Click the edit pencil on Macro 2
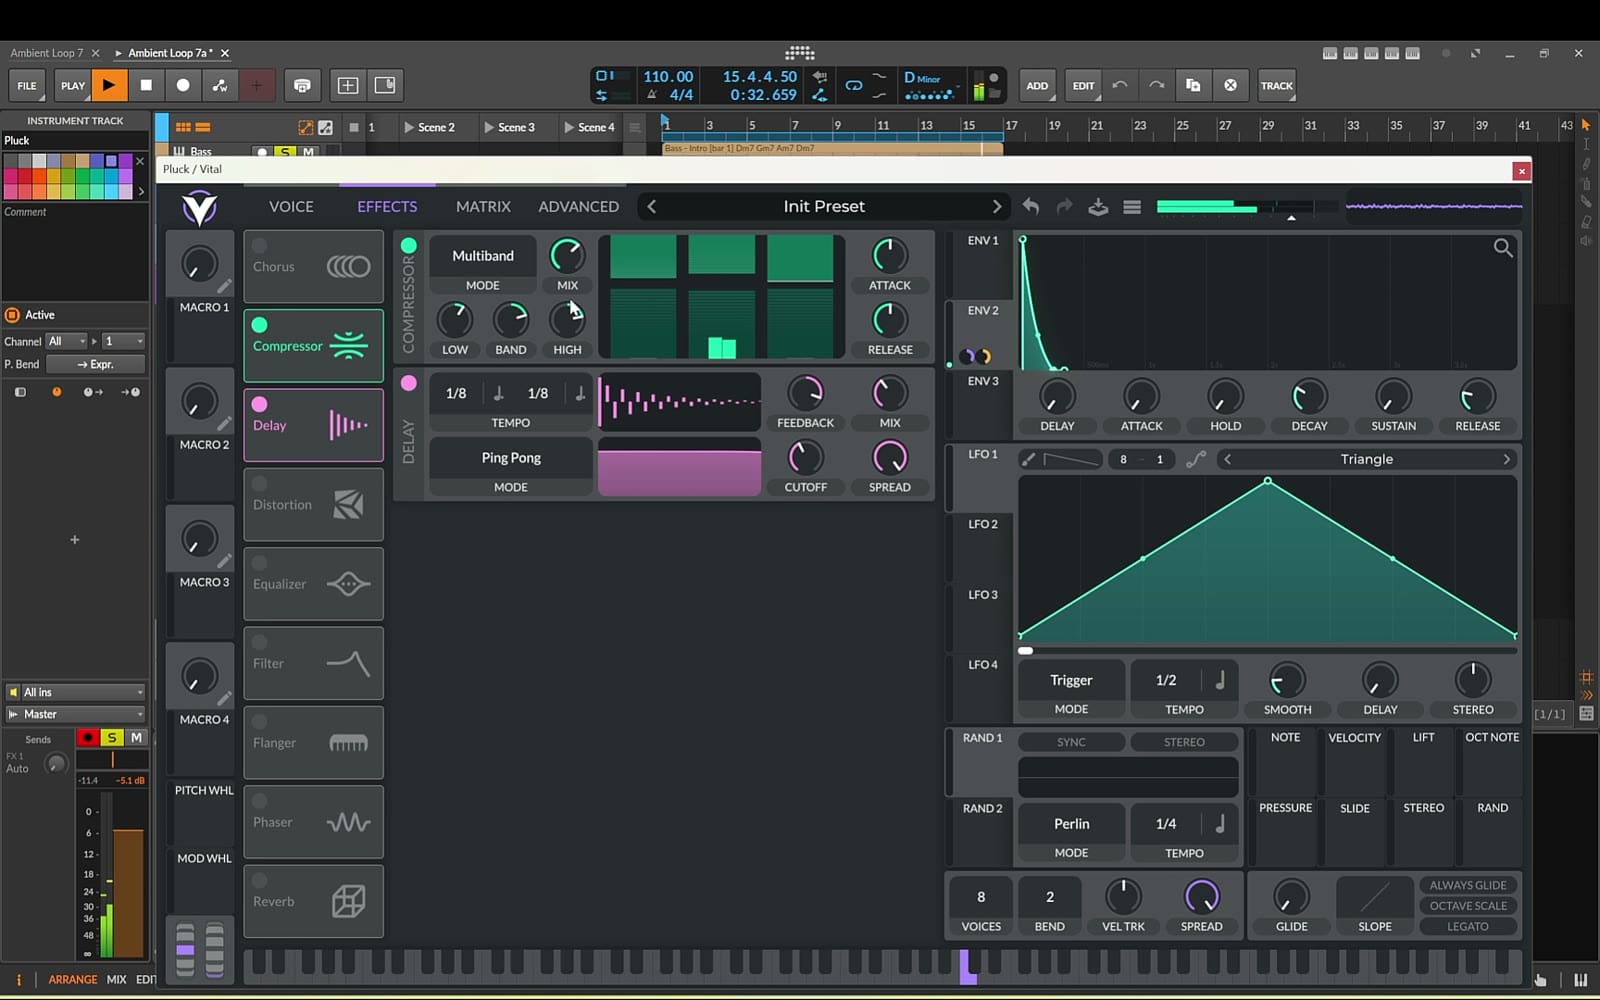The height and width of the screenshot is (1000, 1600). point(225,424)
